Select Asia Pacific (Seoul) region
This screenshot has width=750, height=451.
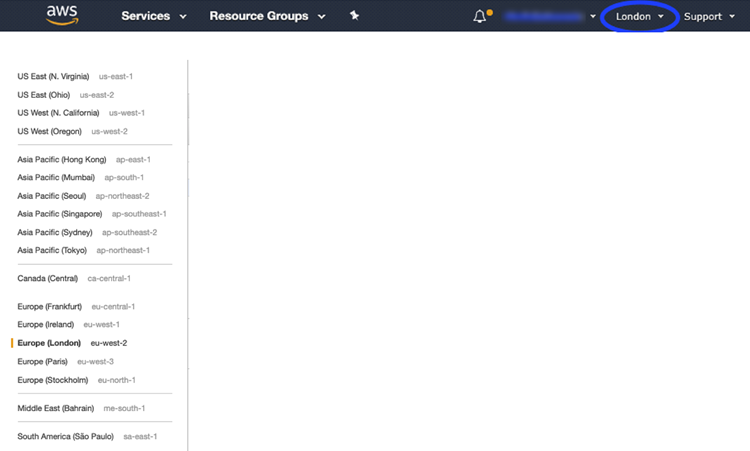tap(52, 196)
